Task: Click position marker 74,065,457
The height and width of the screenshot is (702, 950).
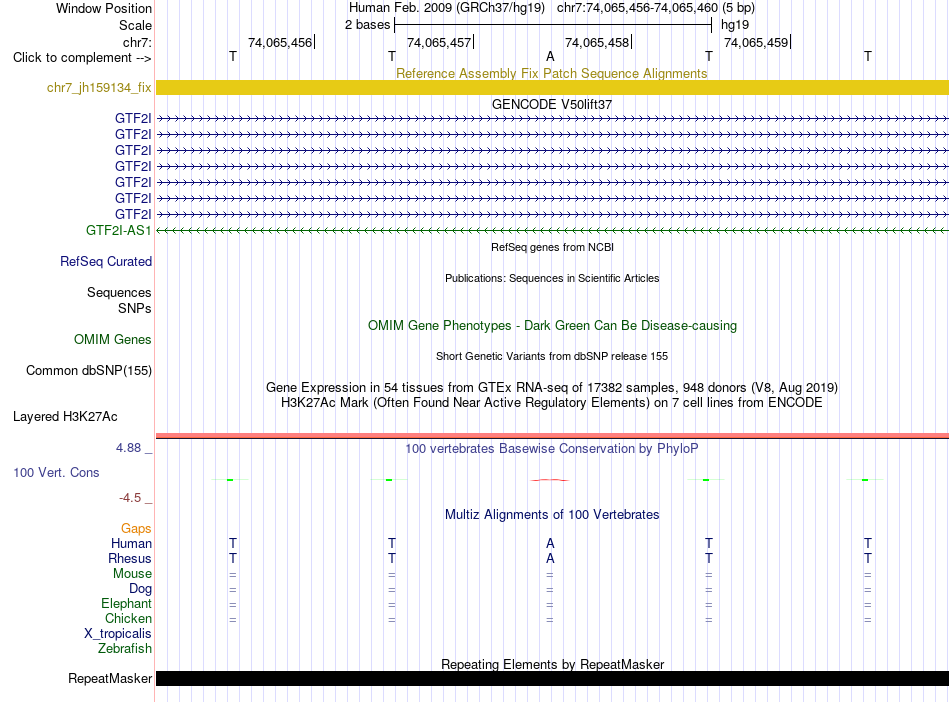Action: tap(439, 42)
